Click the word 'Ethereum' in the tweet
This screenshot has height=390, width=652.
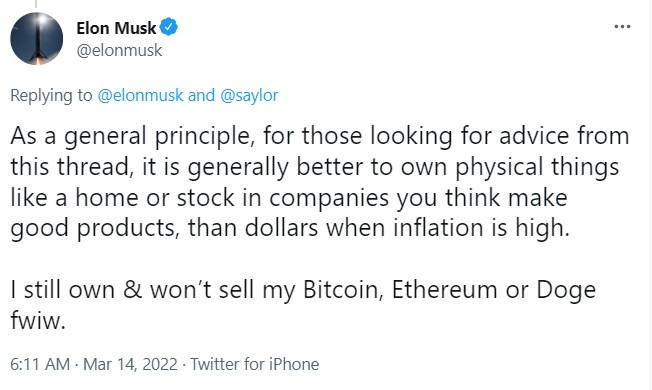[445, 289]
